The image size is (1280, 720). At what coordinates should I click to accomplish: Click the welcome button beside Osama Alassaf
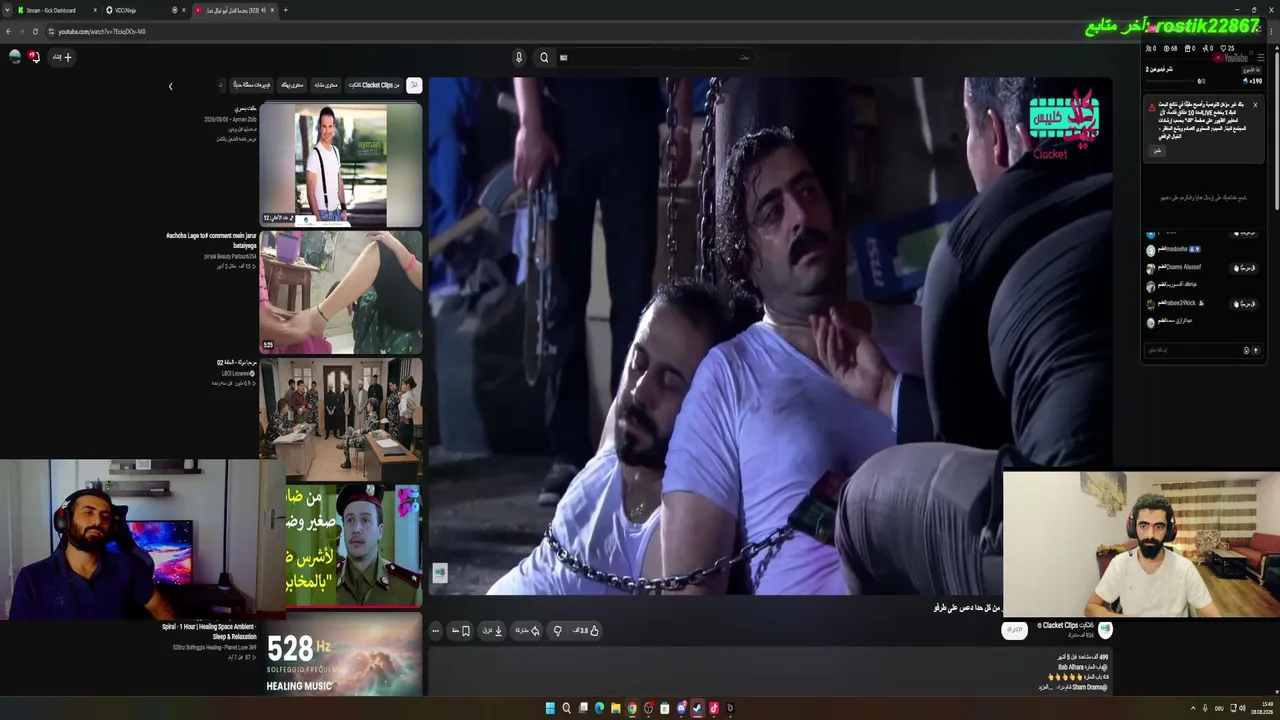click(1245, 268)
